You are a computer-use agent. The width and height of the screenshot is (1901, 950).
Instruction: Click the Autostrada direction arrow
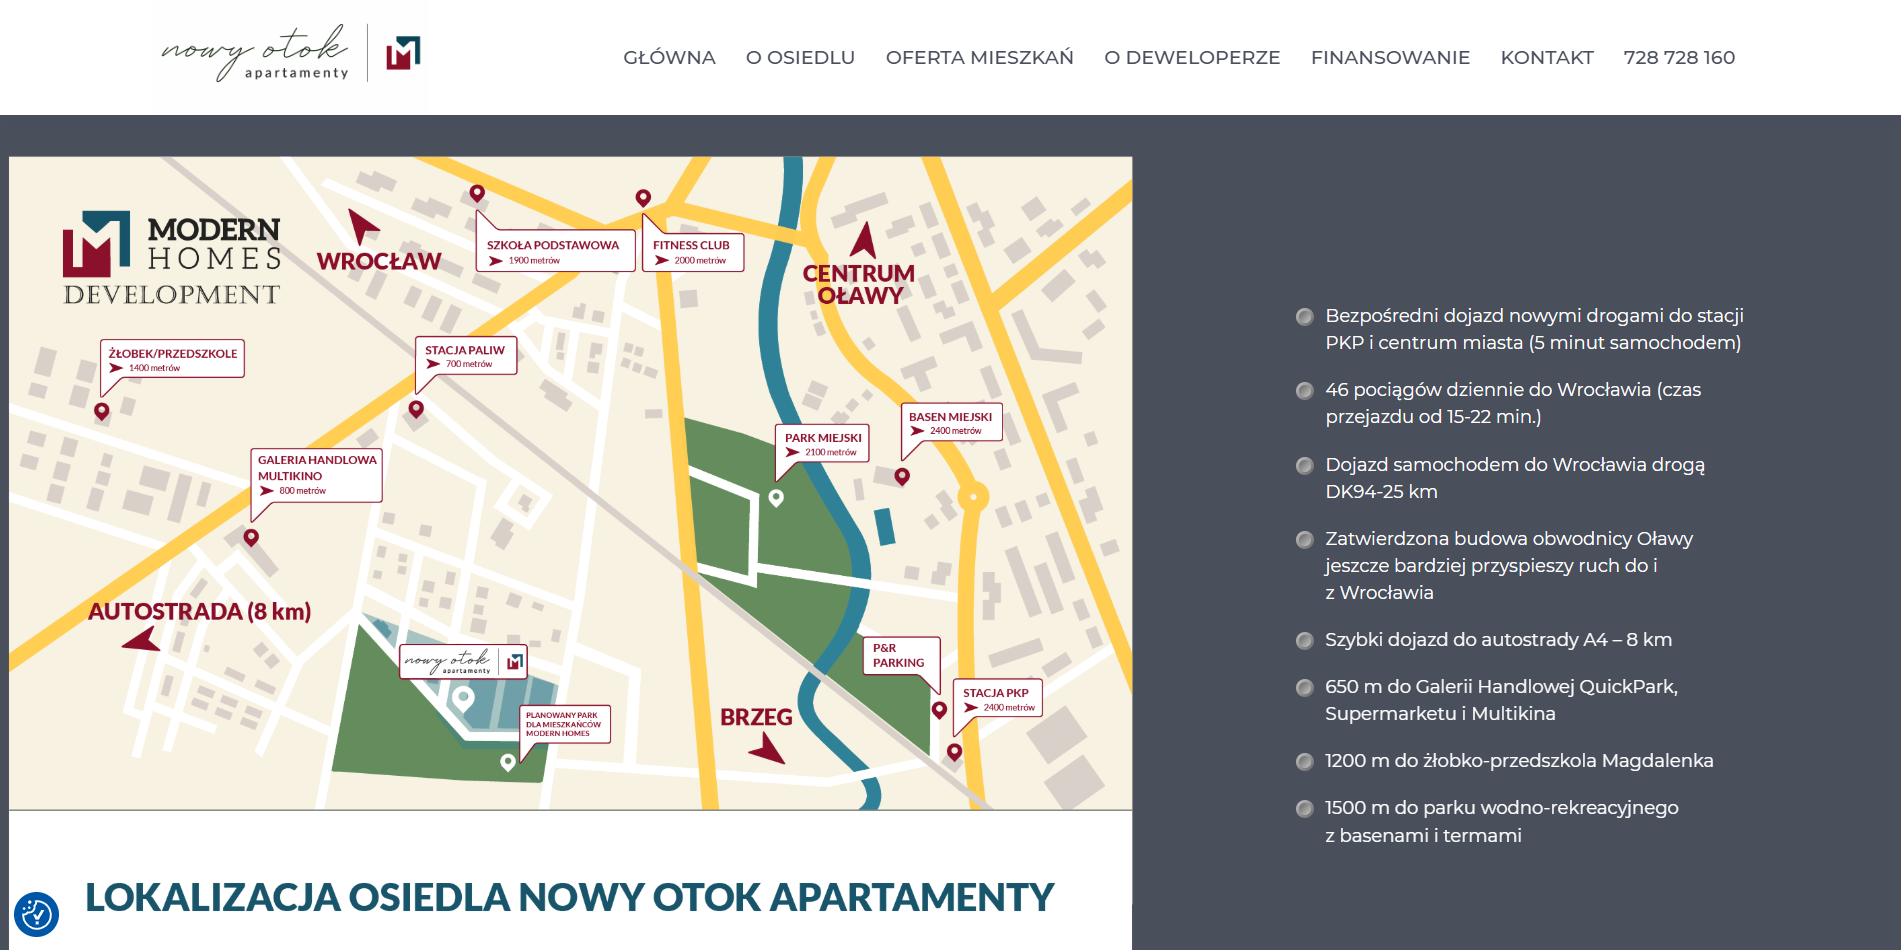(142, 638)
